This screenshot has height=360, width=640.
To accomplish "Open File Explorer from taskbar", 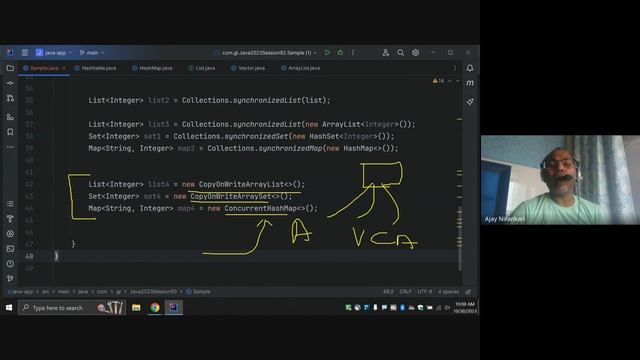I will (136, 307).
